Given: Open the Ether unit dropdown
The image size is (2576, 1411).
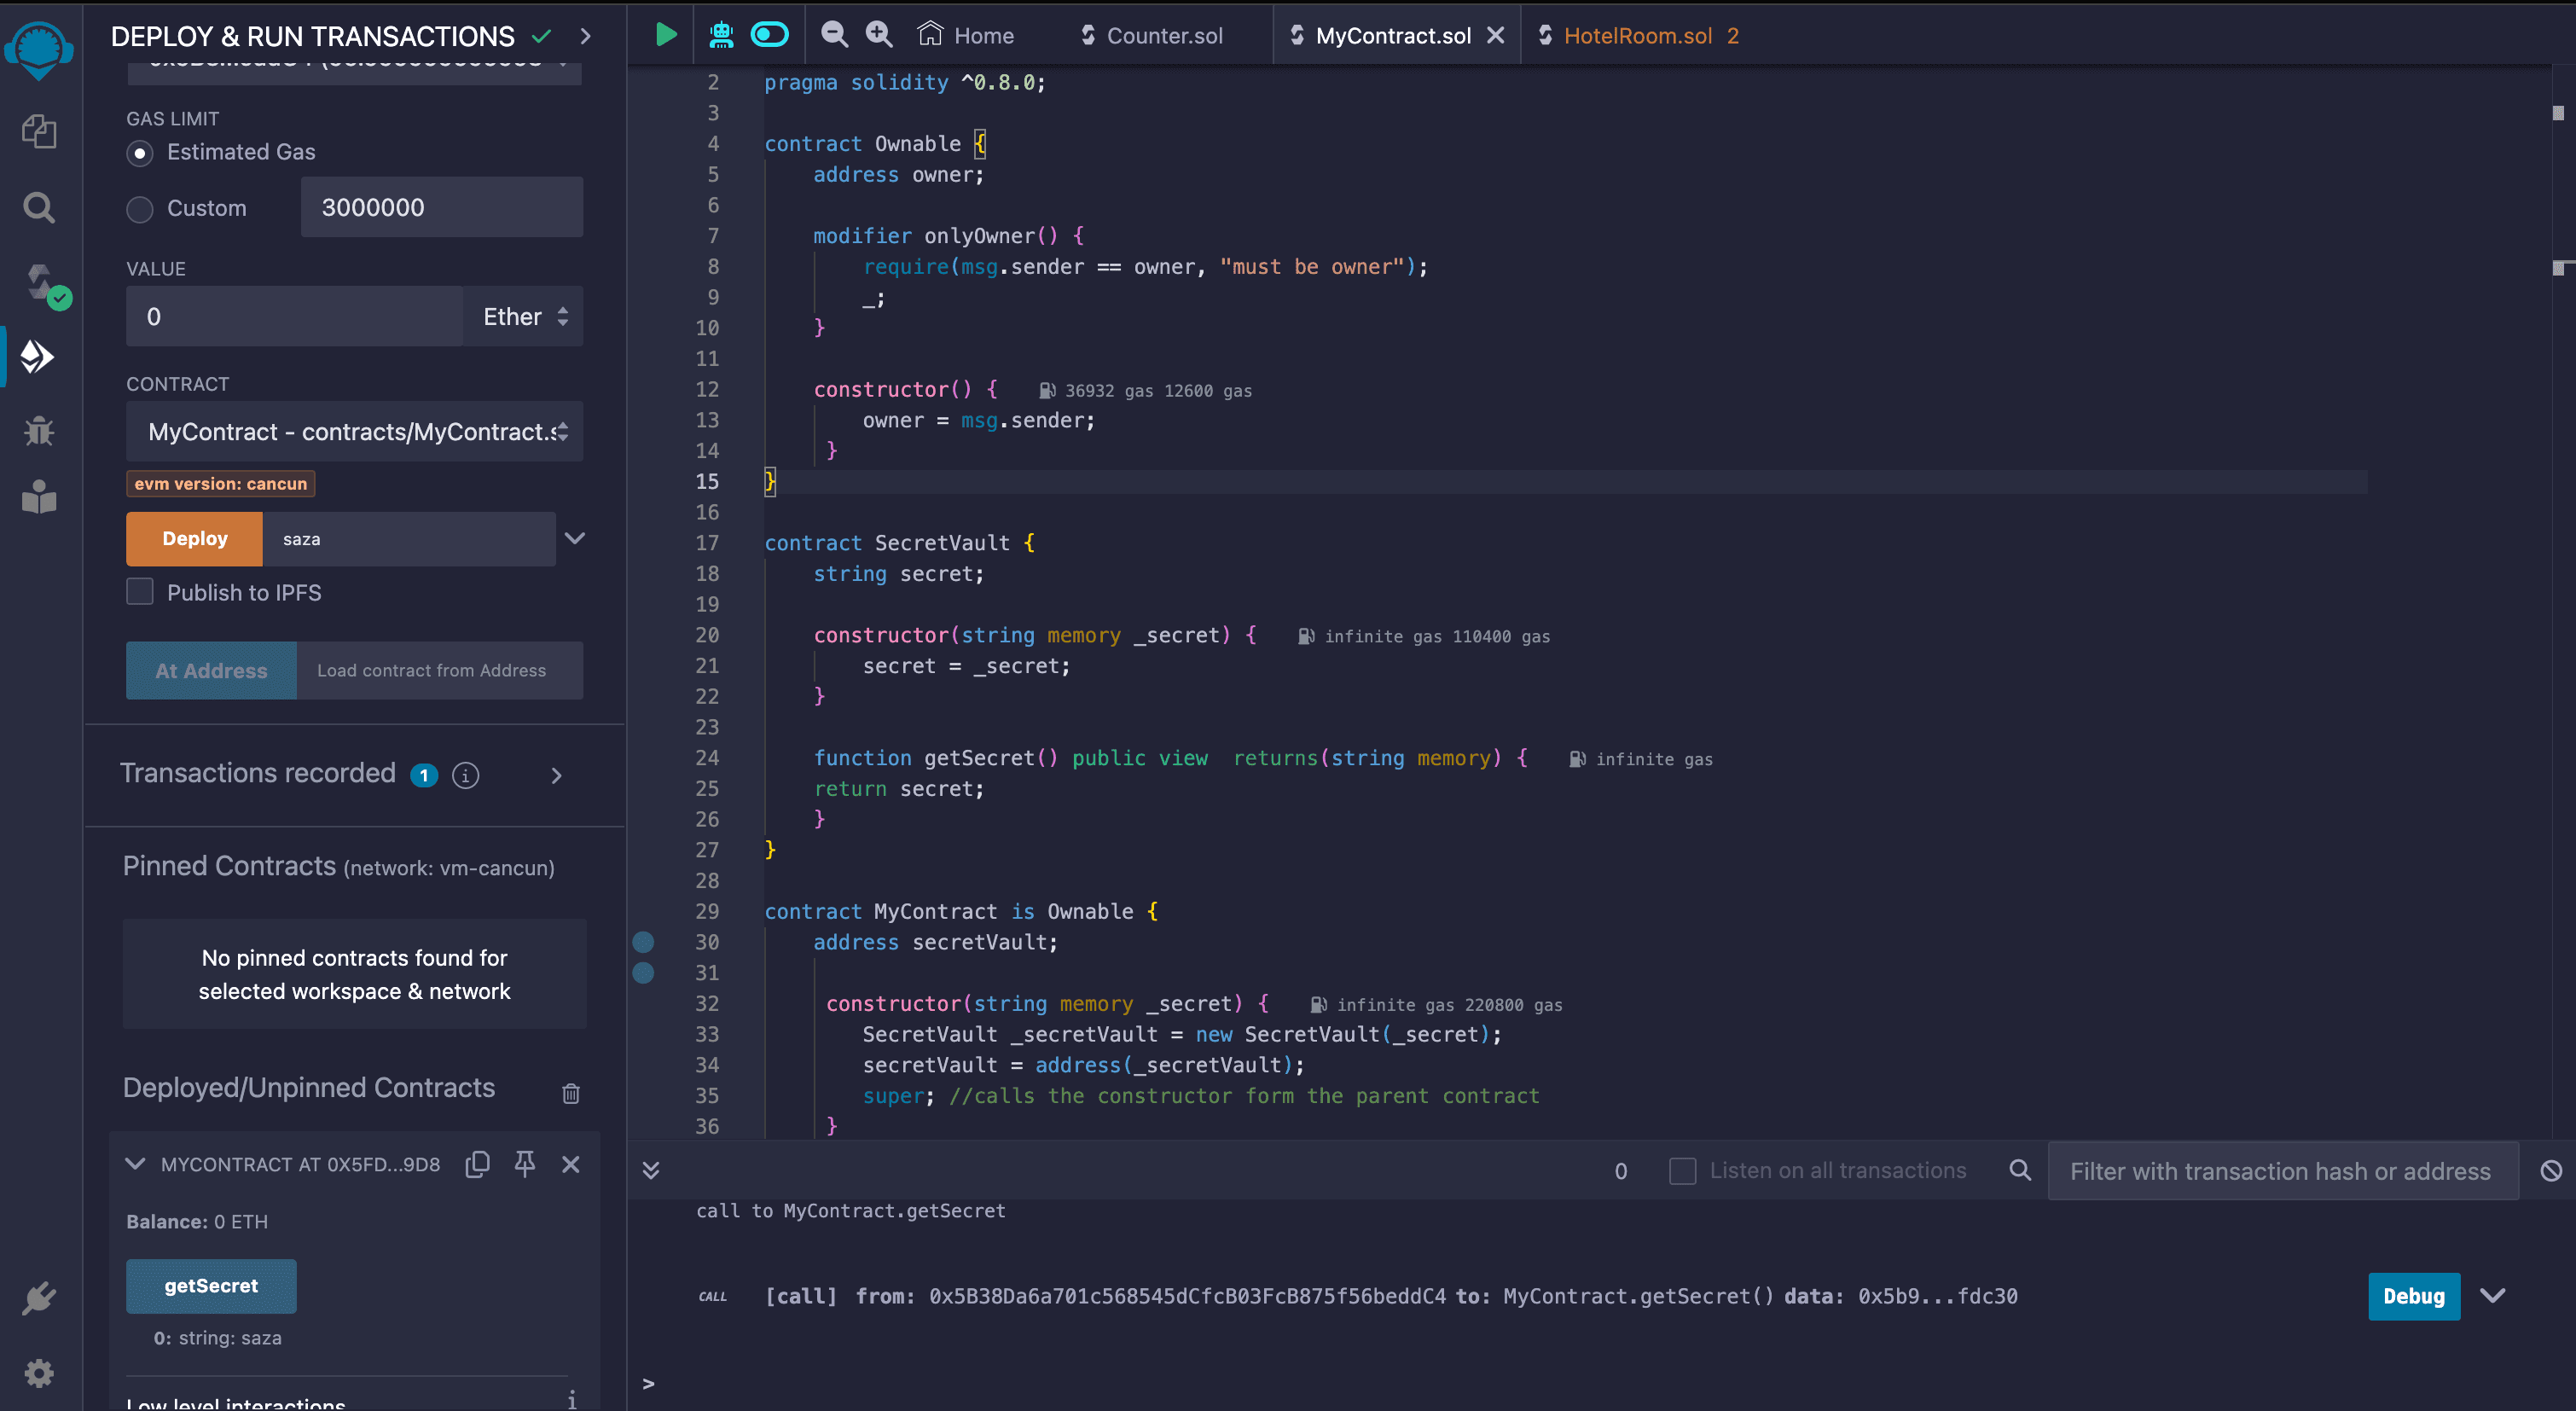Looking at the screenshot, I should coord(524,316).
